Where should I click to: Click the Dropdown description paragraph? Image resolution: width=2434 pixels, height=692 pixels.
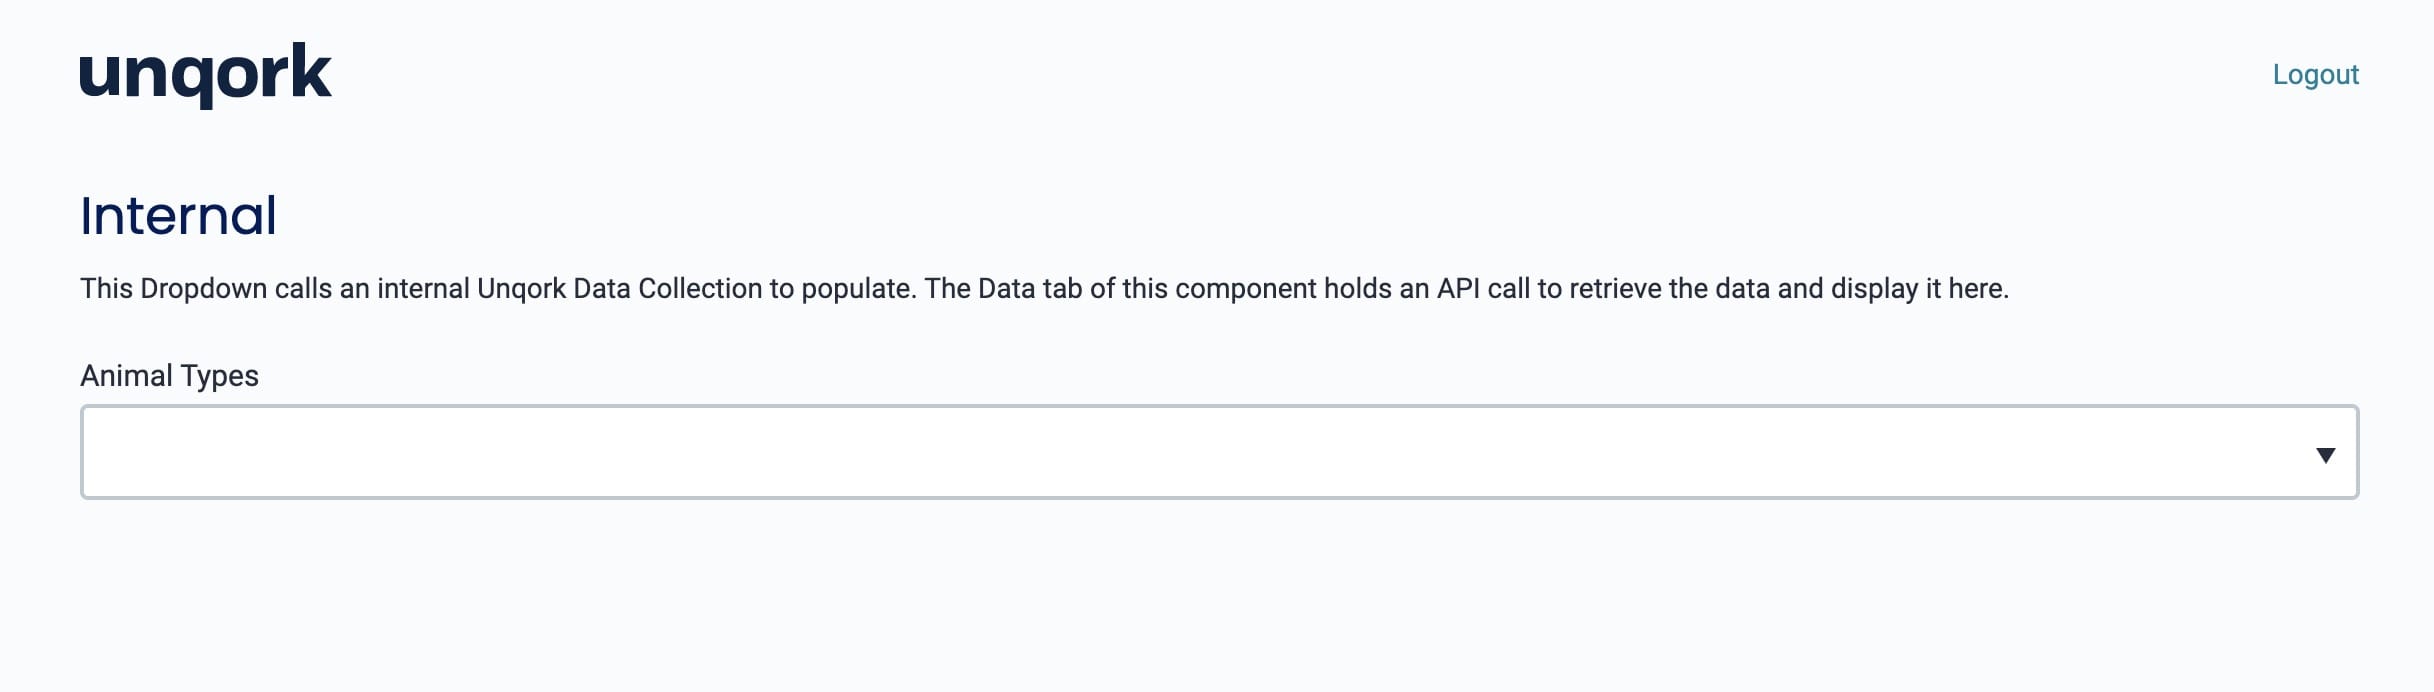[1044, 289]
